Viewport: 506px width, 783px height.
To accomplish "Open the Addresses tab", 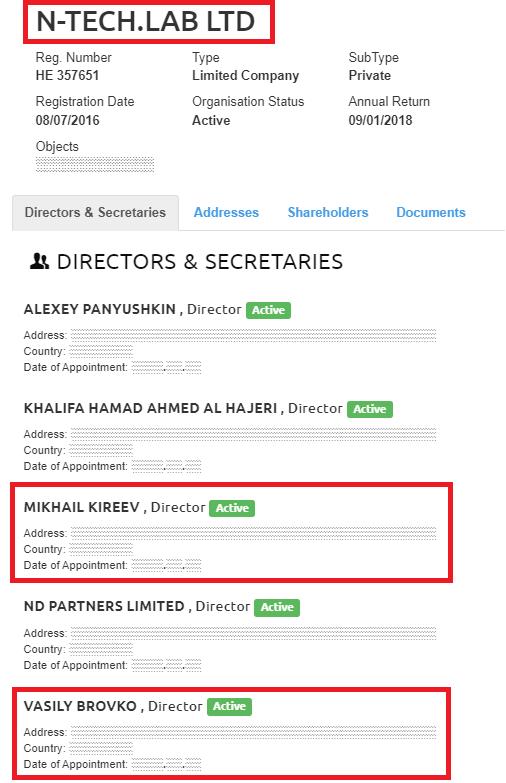I will point(226,212).
